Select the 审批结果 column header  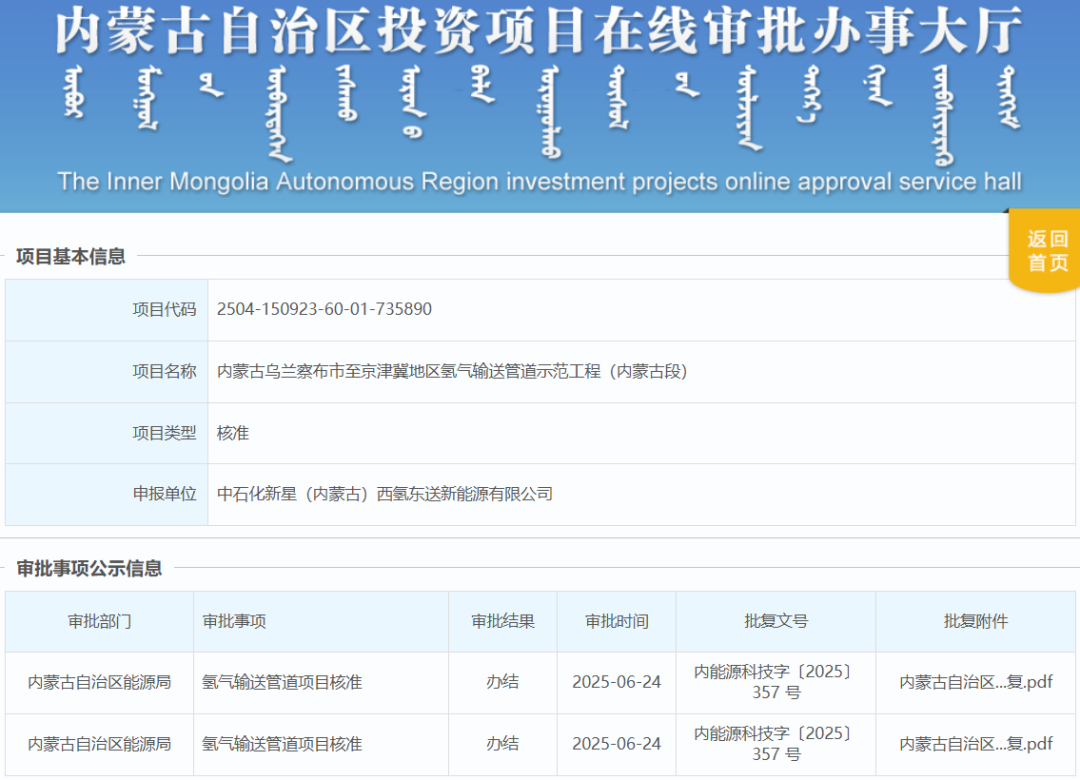point(502,621)
